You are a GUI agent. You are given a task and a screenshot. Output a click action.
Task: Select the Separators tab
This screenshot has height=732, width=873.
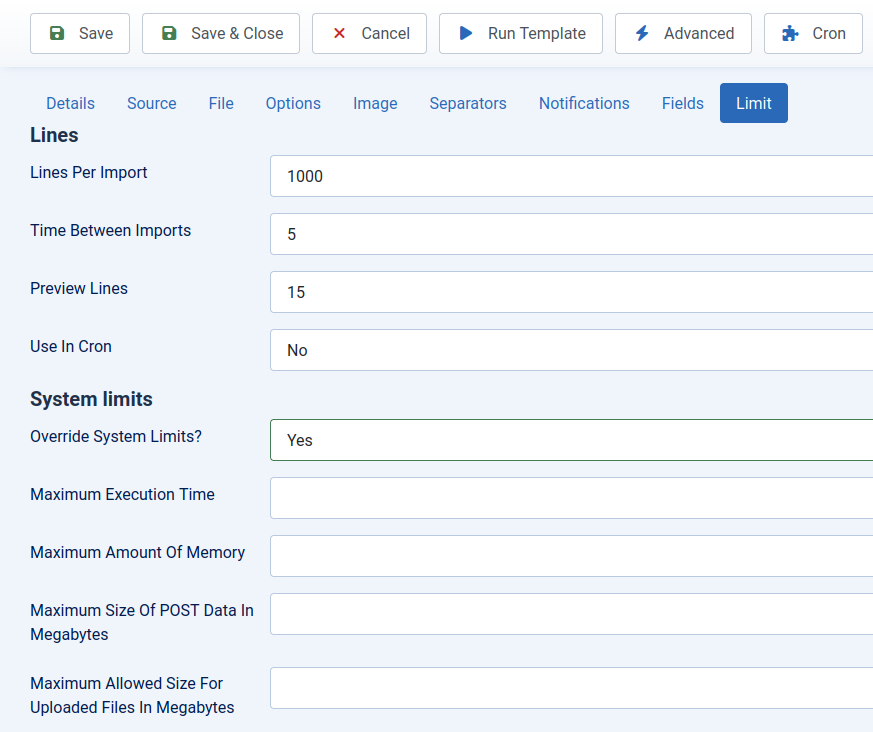tap(468, 103)
